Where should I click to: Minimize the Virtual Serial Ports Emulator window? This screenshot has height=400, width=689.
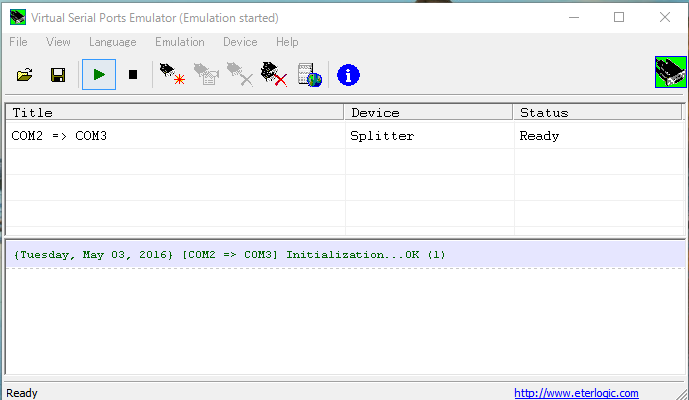pyautogui.click(x=574, y=18)
